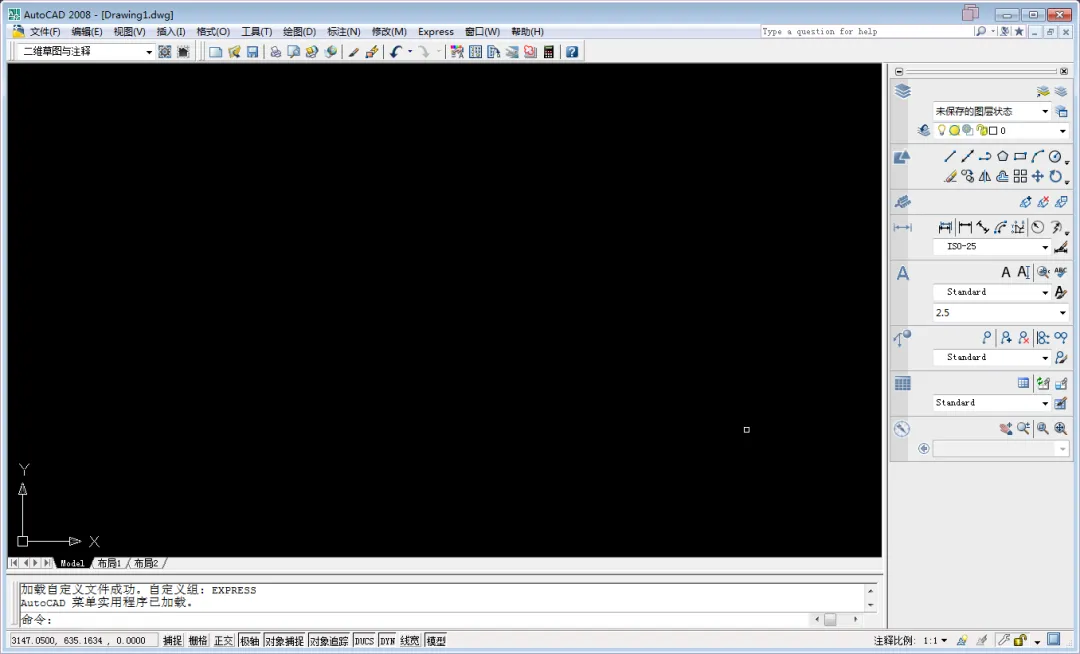Choose the Offset tool
1080x654 pixels.
(1002, 177)
